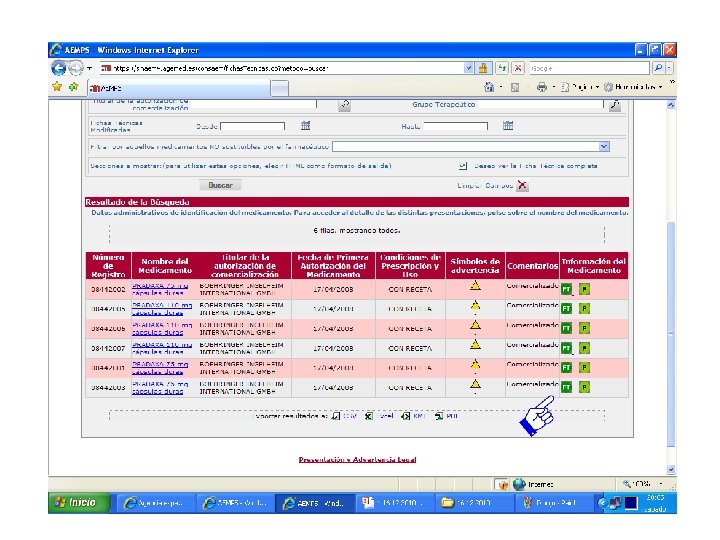Open PRADAXA 75 mg link in row 08442001
Viewport: 720px width, 540px height.
point(160,367)
